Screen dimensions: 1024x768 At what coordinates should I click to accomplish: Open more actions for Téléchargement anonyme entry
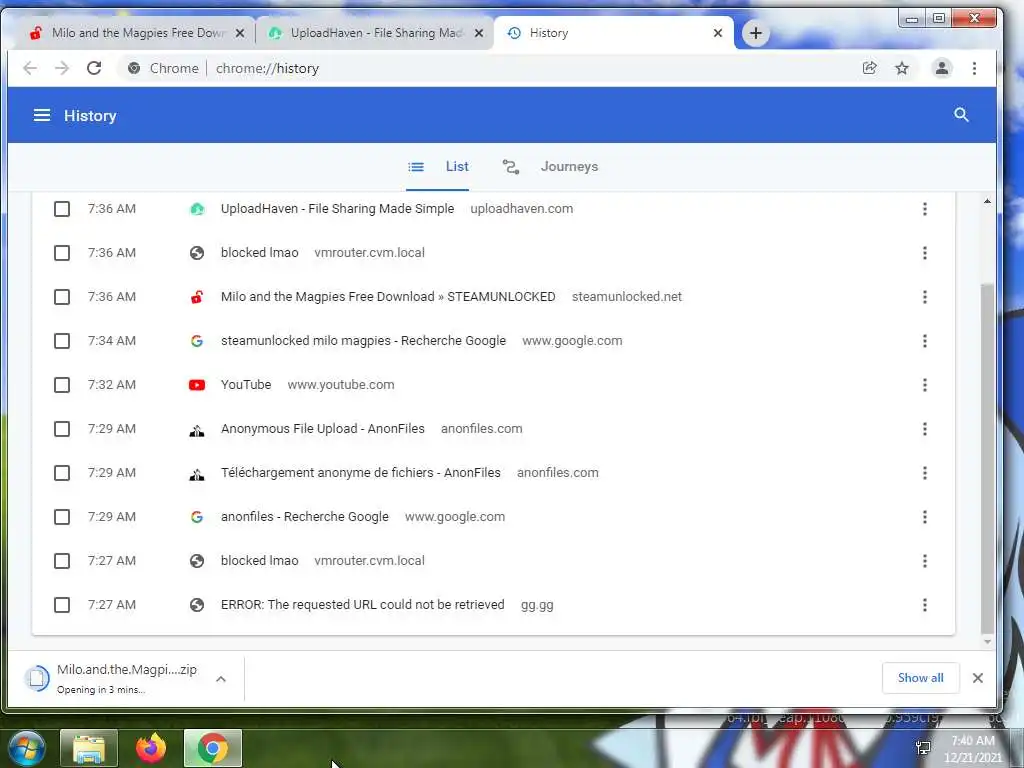pos(925,473)
